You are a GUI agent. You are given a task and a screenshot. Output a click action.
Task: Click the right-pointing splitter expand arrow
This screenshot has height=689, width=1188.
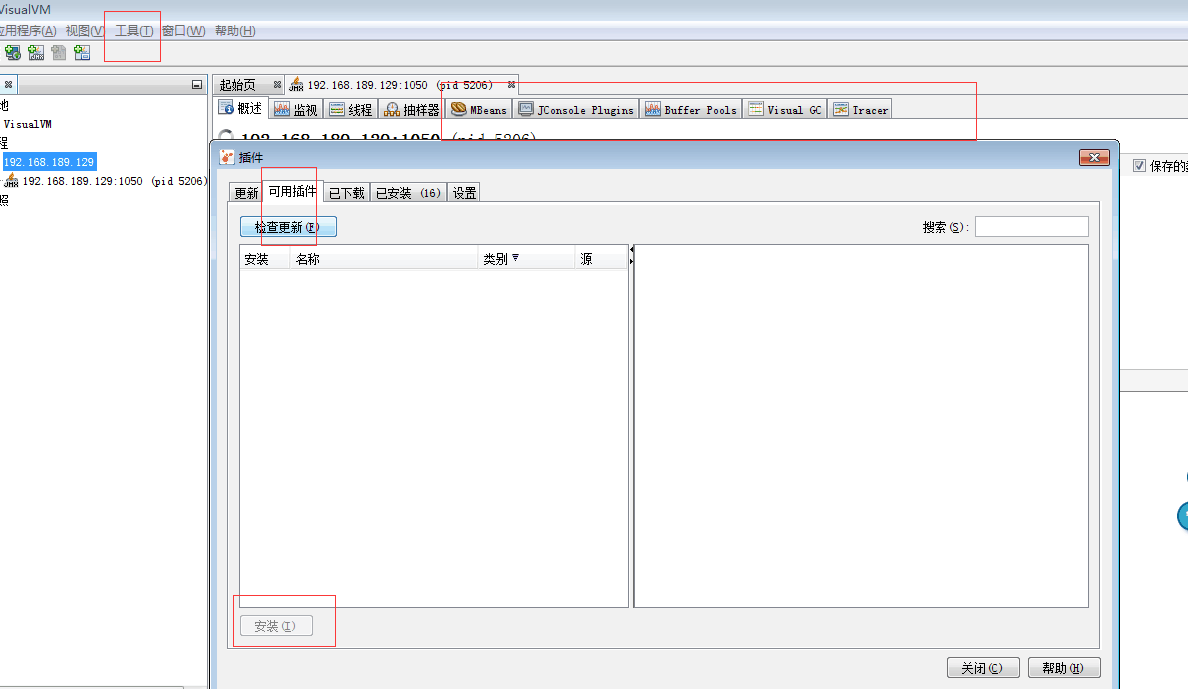click(x=631, y=262)
